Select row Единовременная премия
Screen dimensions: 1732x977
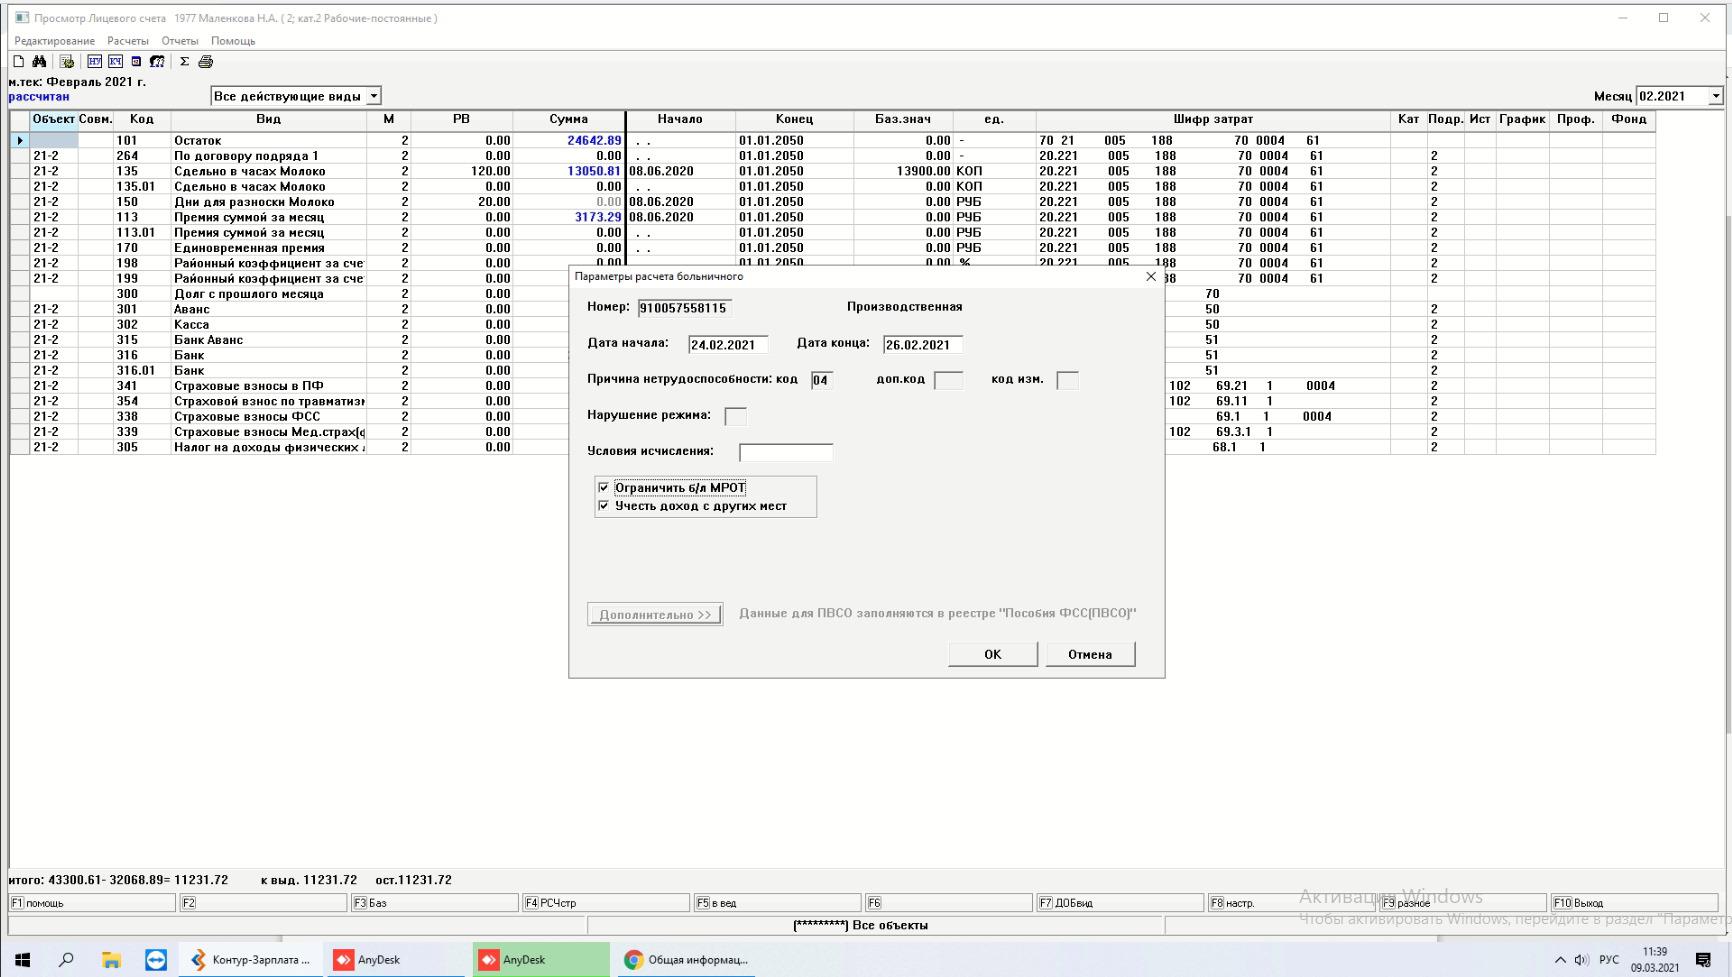tap(832, 248)
